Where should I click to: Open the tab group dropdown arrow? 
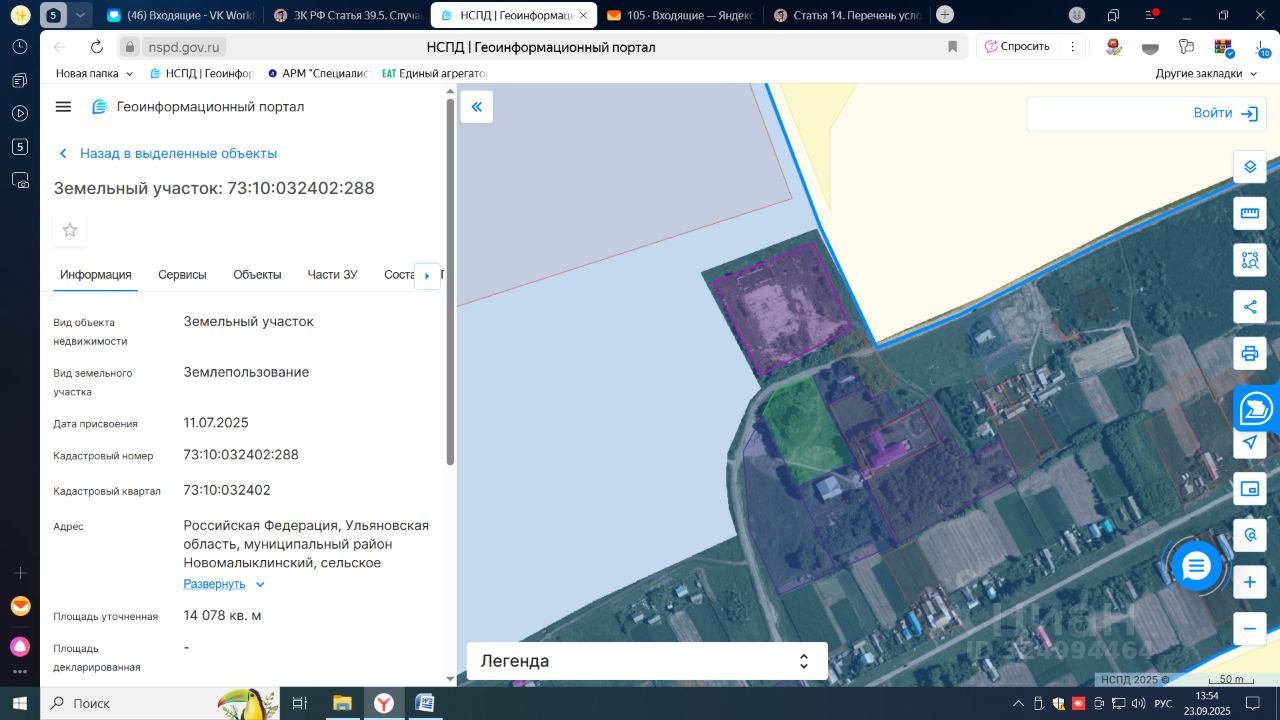click(80, 15)
